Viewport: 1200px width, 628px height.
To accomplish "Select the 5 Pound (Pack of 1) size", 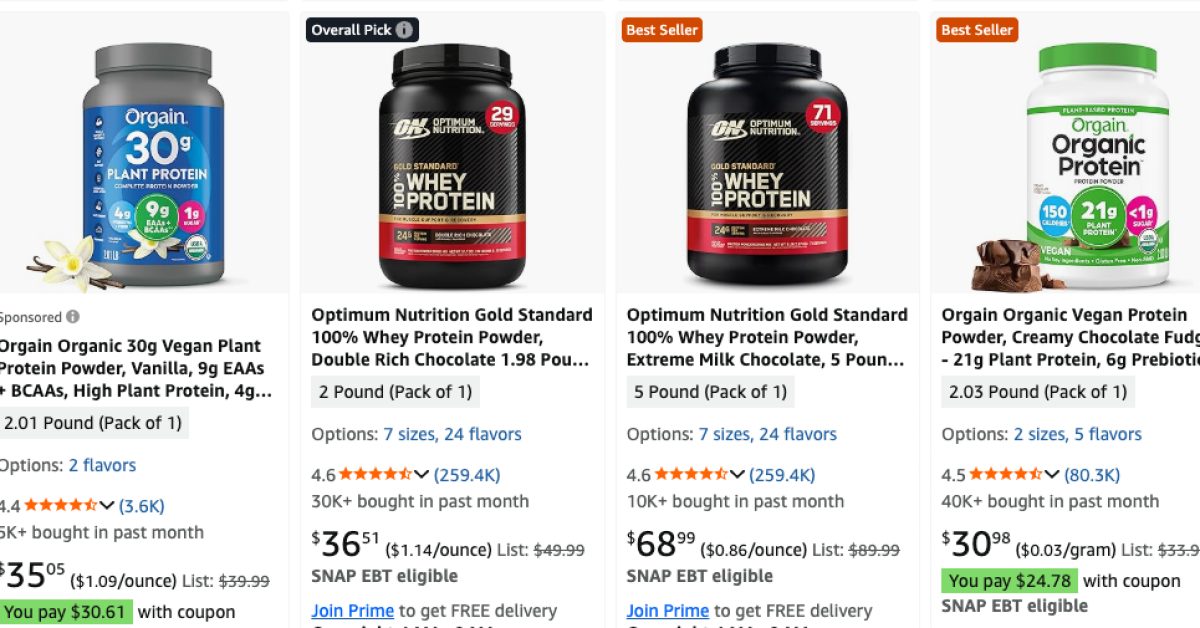I will click(x=710, y=392).
